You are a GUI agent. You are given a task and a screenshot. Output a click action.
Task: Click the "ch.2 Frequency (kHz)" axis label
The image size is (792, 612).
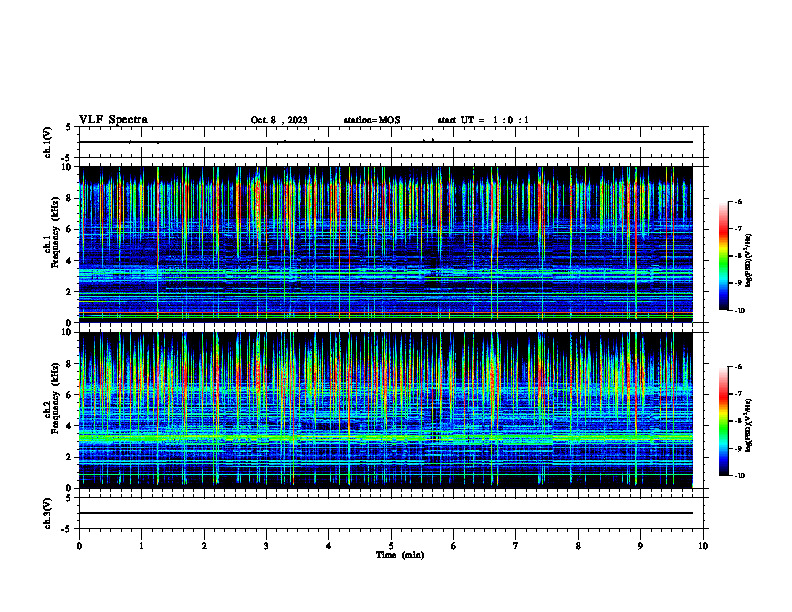52,398
